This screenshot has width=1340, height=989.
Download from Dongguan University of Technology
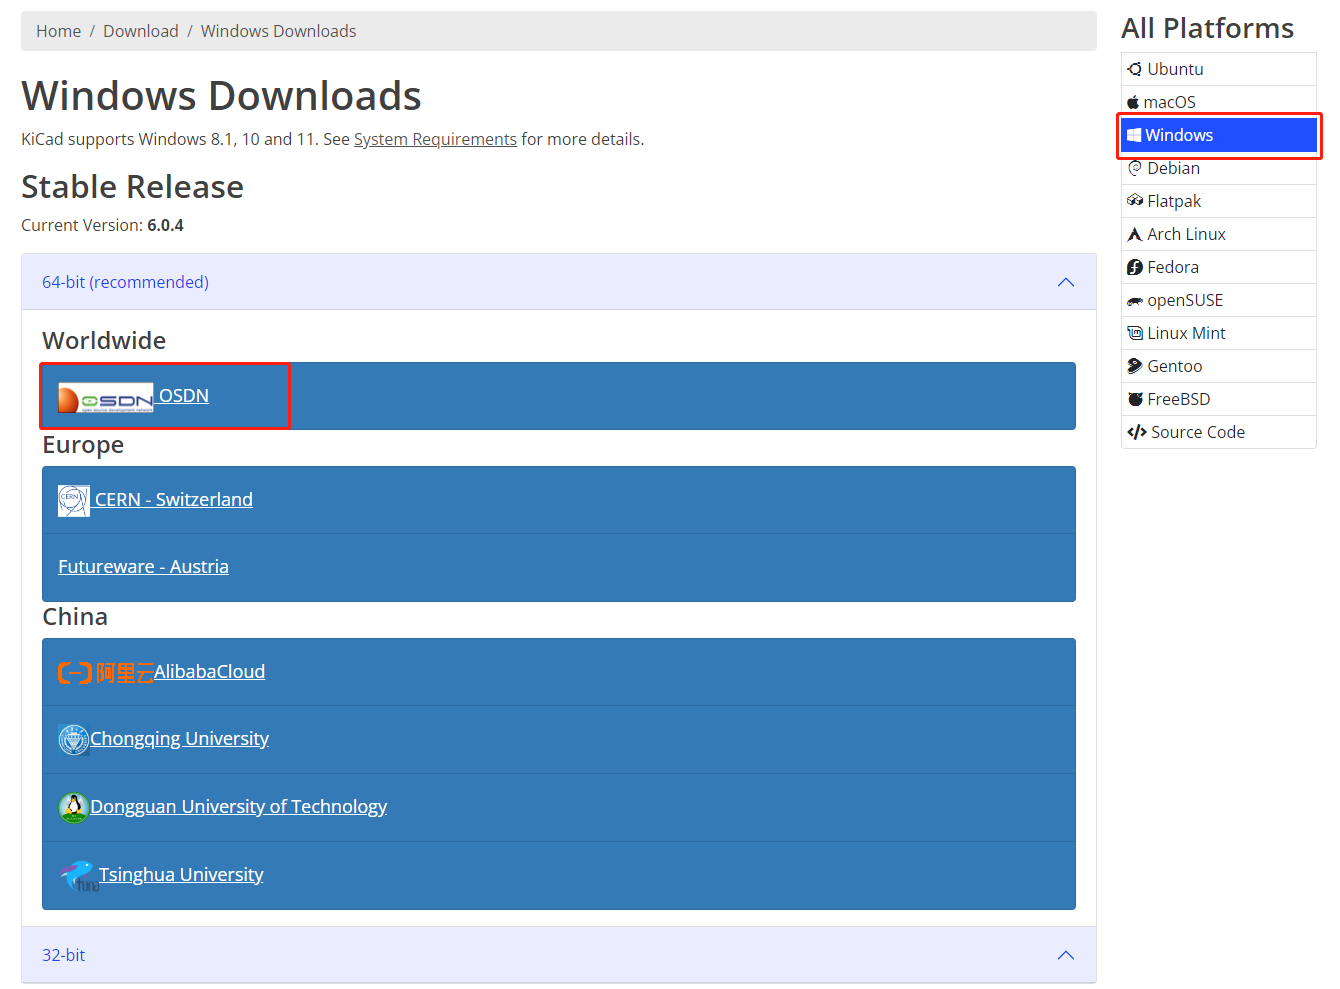[x=239, y=806]
